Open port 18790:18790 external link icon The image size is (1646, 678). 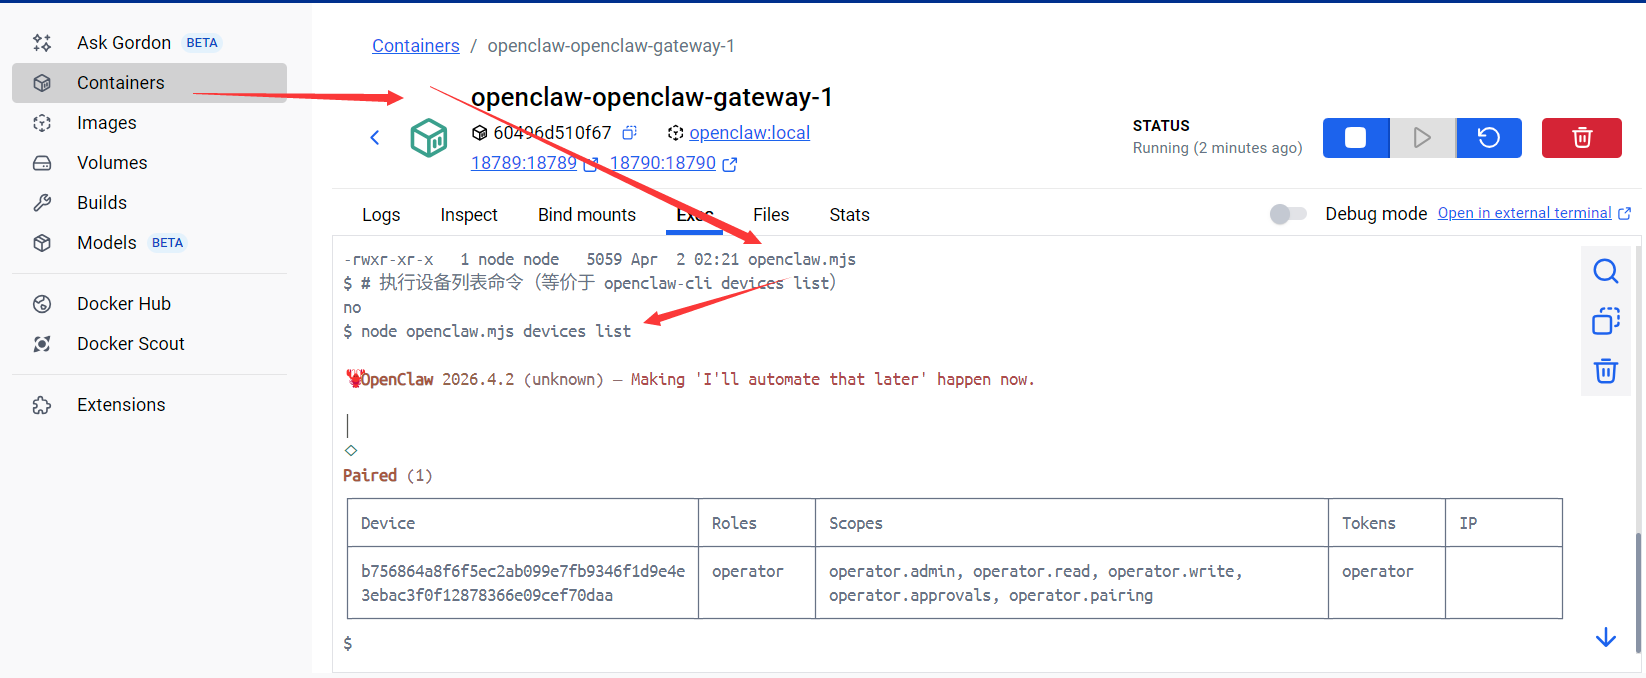coord(730,164)
